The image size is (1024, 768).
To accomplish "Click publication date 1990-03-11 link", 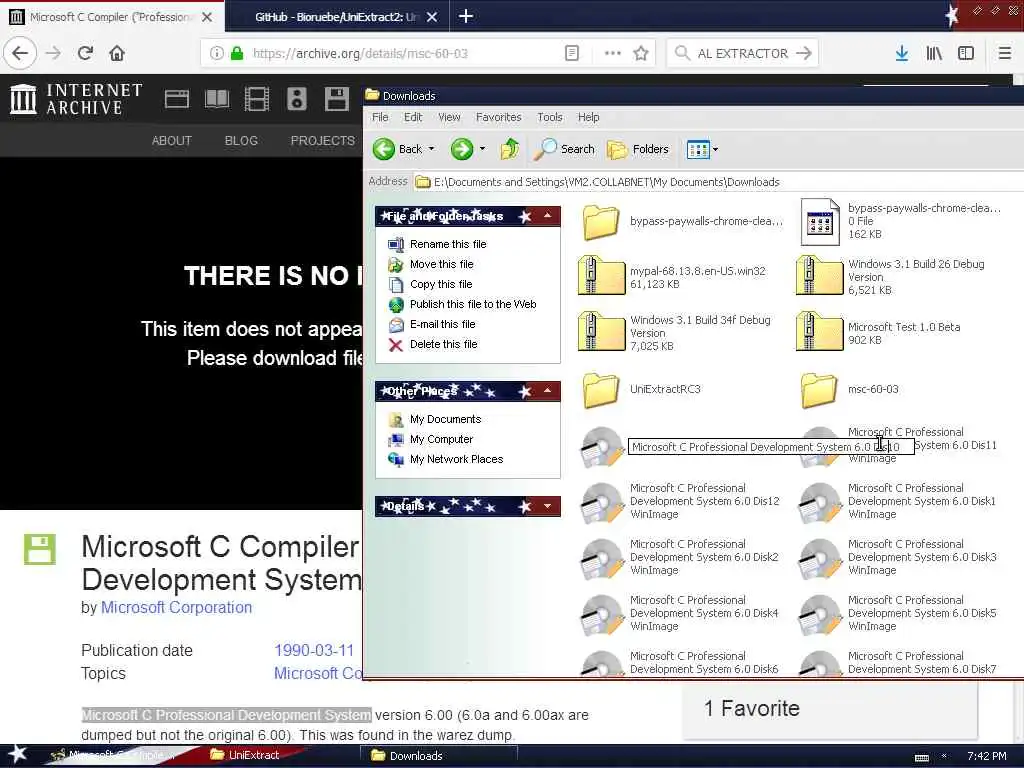I will (314, 650).
